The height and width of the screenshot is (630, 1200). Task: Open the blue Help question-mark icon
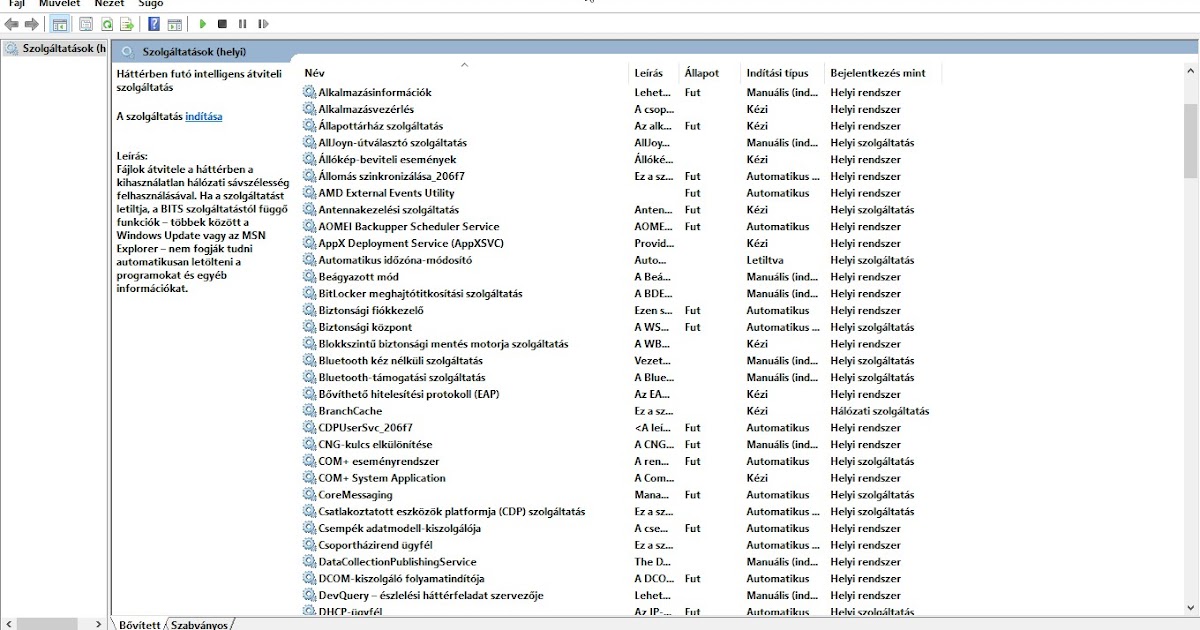click(x=154, y=24)
